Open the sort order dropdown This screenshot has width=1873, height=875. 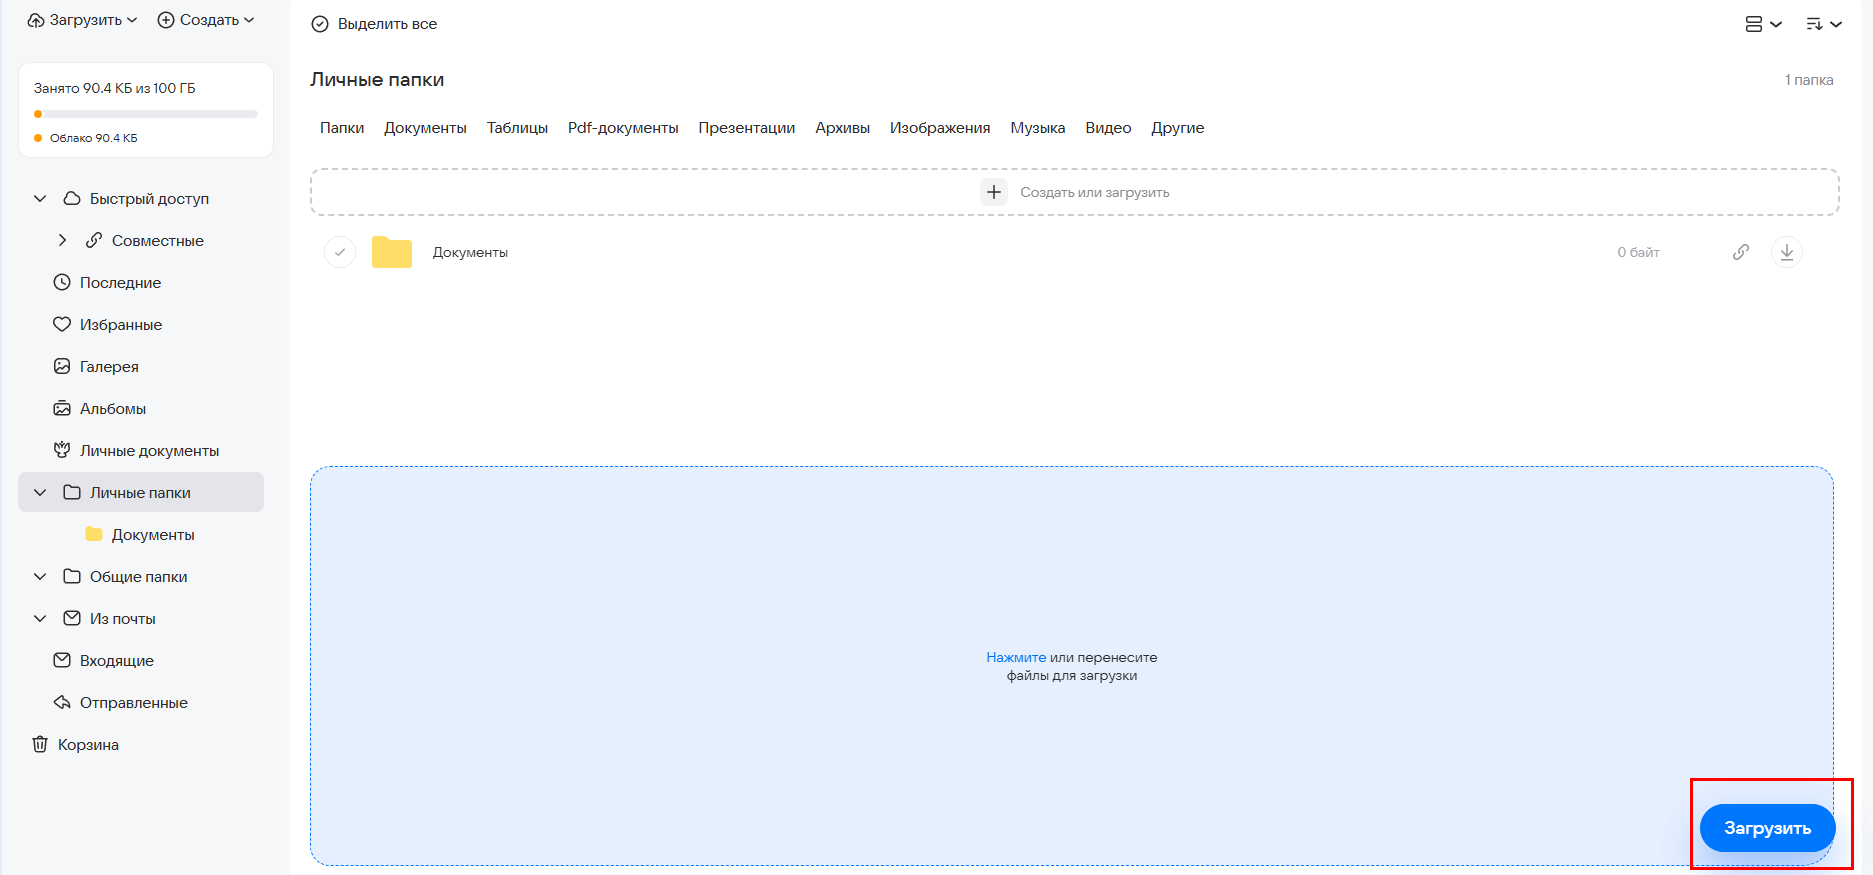point(1823,24)
